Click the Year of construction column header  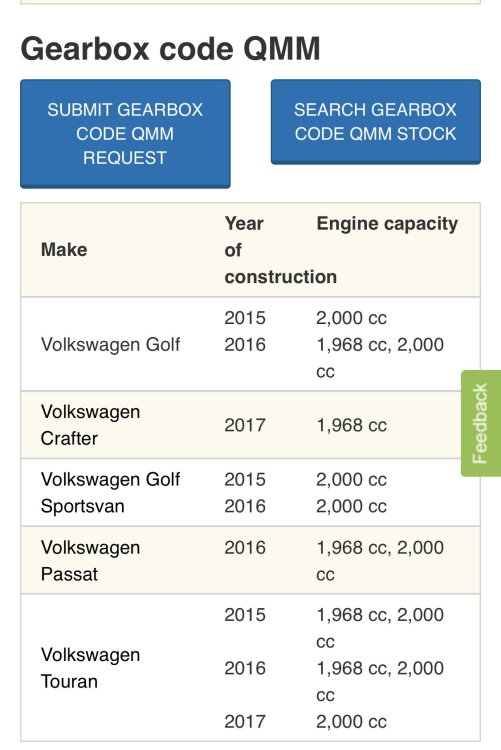coord(280,250)
